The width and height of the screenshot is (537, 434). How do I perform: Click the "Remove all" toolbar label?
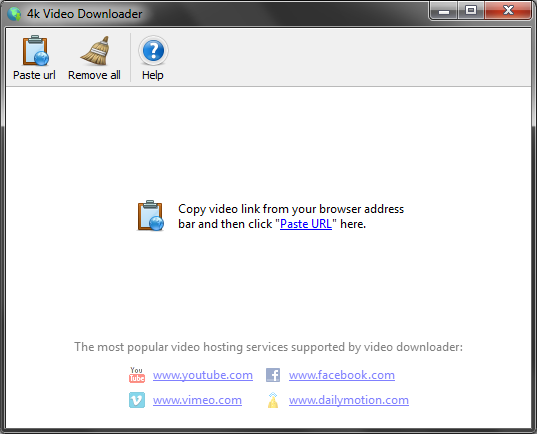94,75
